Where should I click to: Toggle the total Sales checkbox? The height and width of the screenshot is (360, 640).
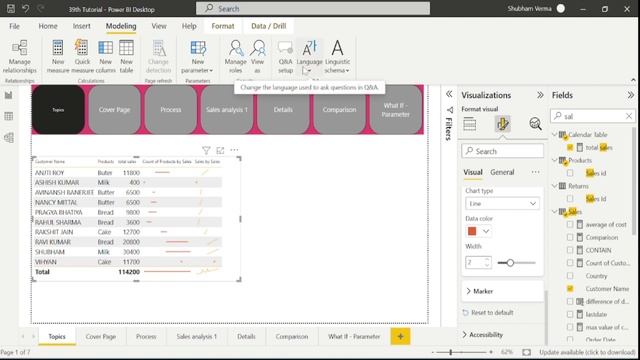570,147
